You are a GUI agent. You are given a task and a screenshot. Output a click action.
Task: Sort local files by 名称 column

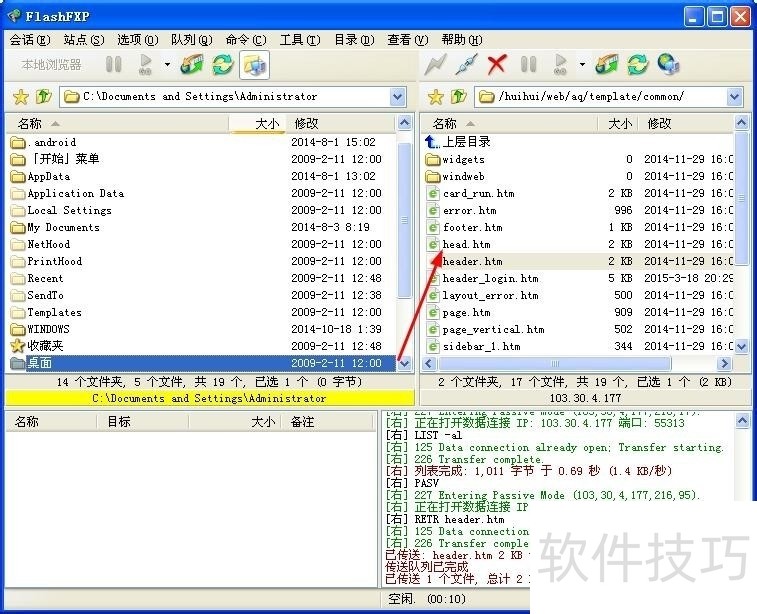tap(117, 124)
